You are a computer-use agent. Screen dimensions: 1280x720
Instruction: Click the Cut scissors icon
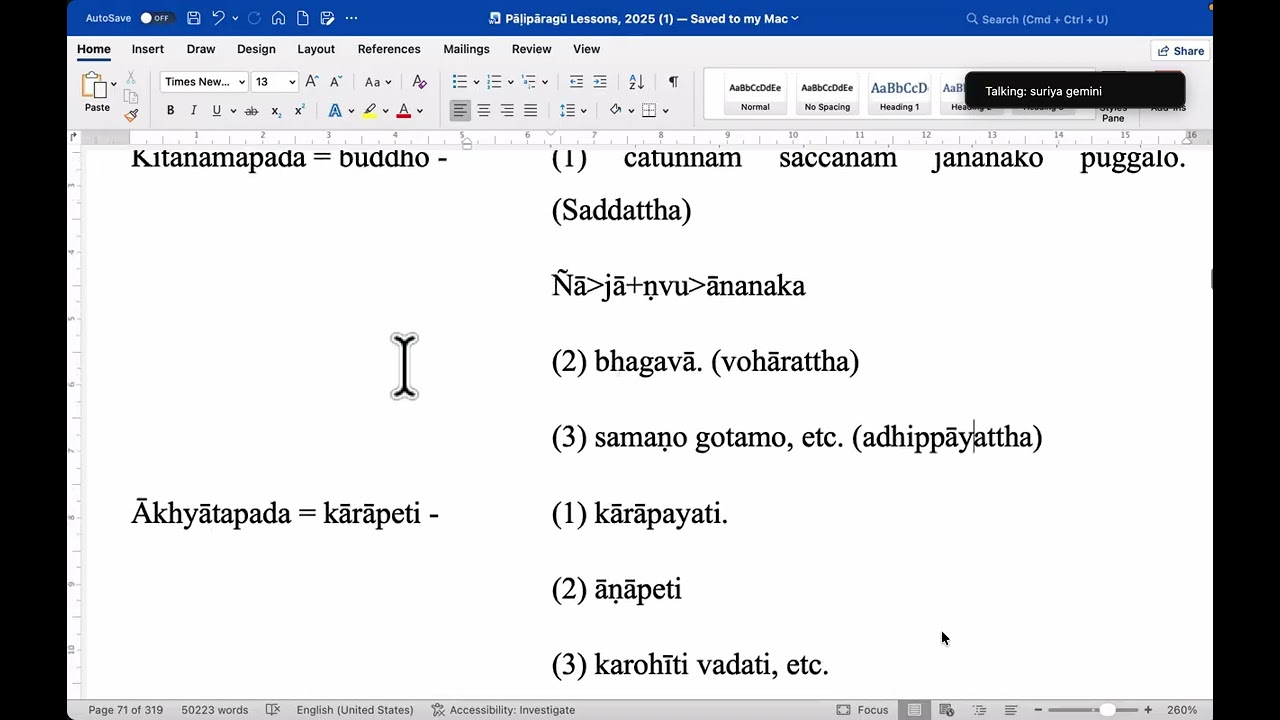[x=131, y=78]
